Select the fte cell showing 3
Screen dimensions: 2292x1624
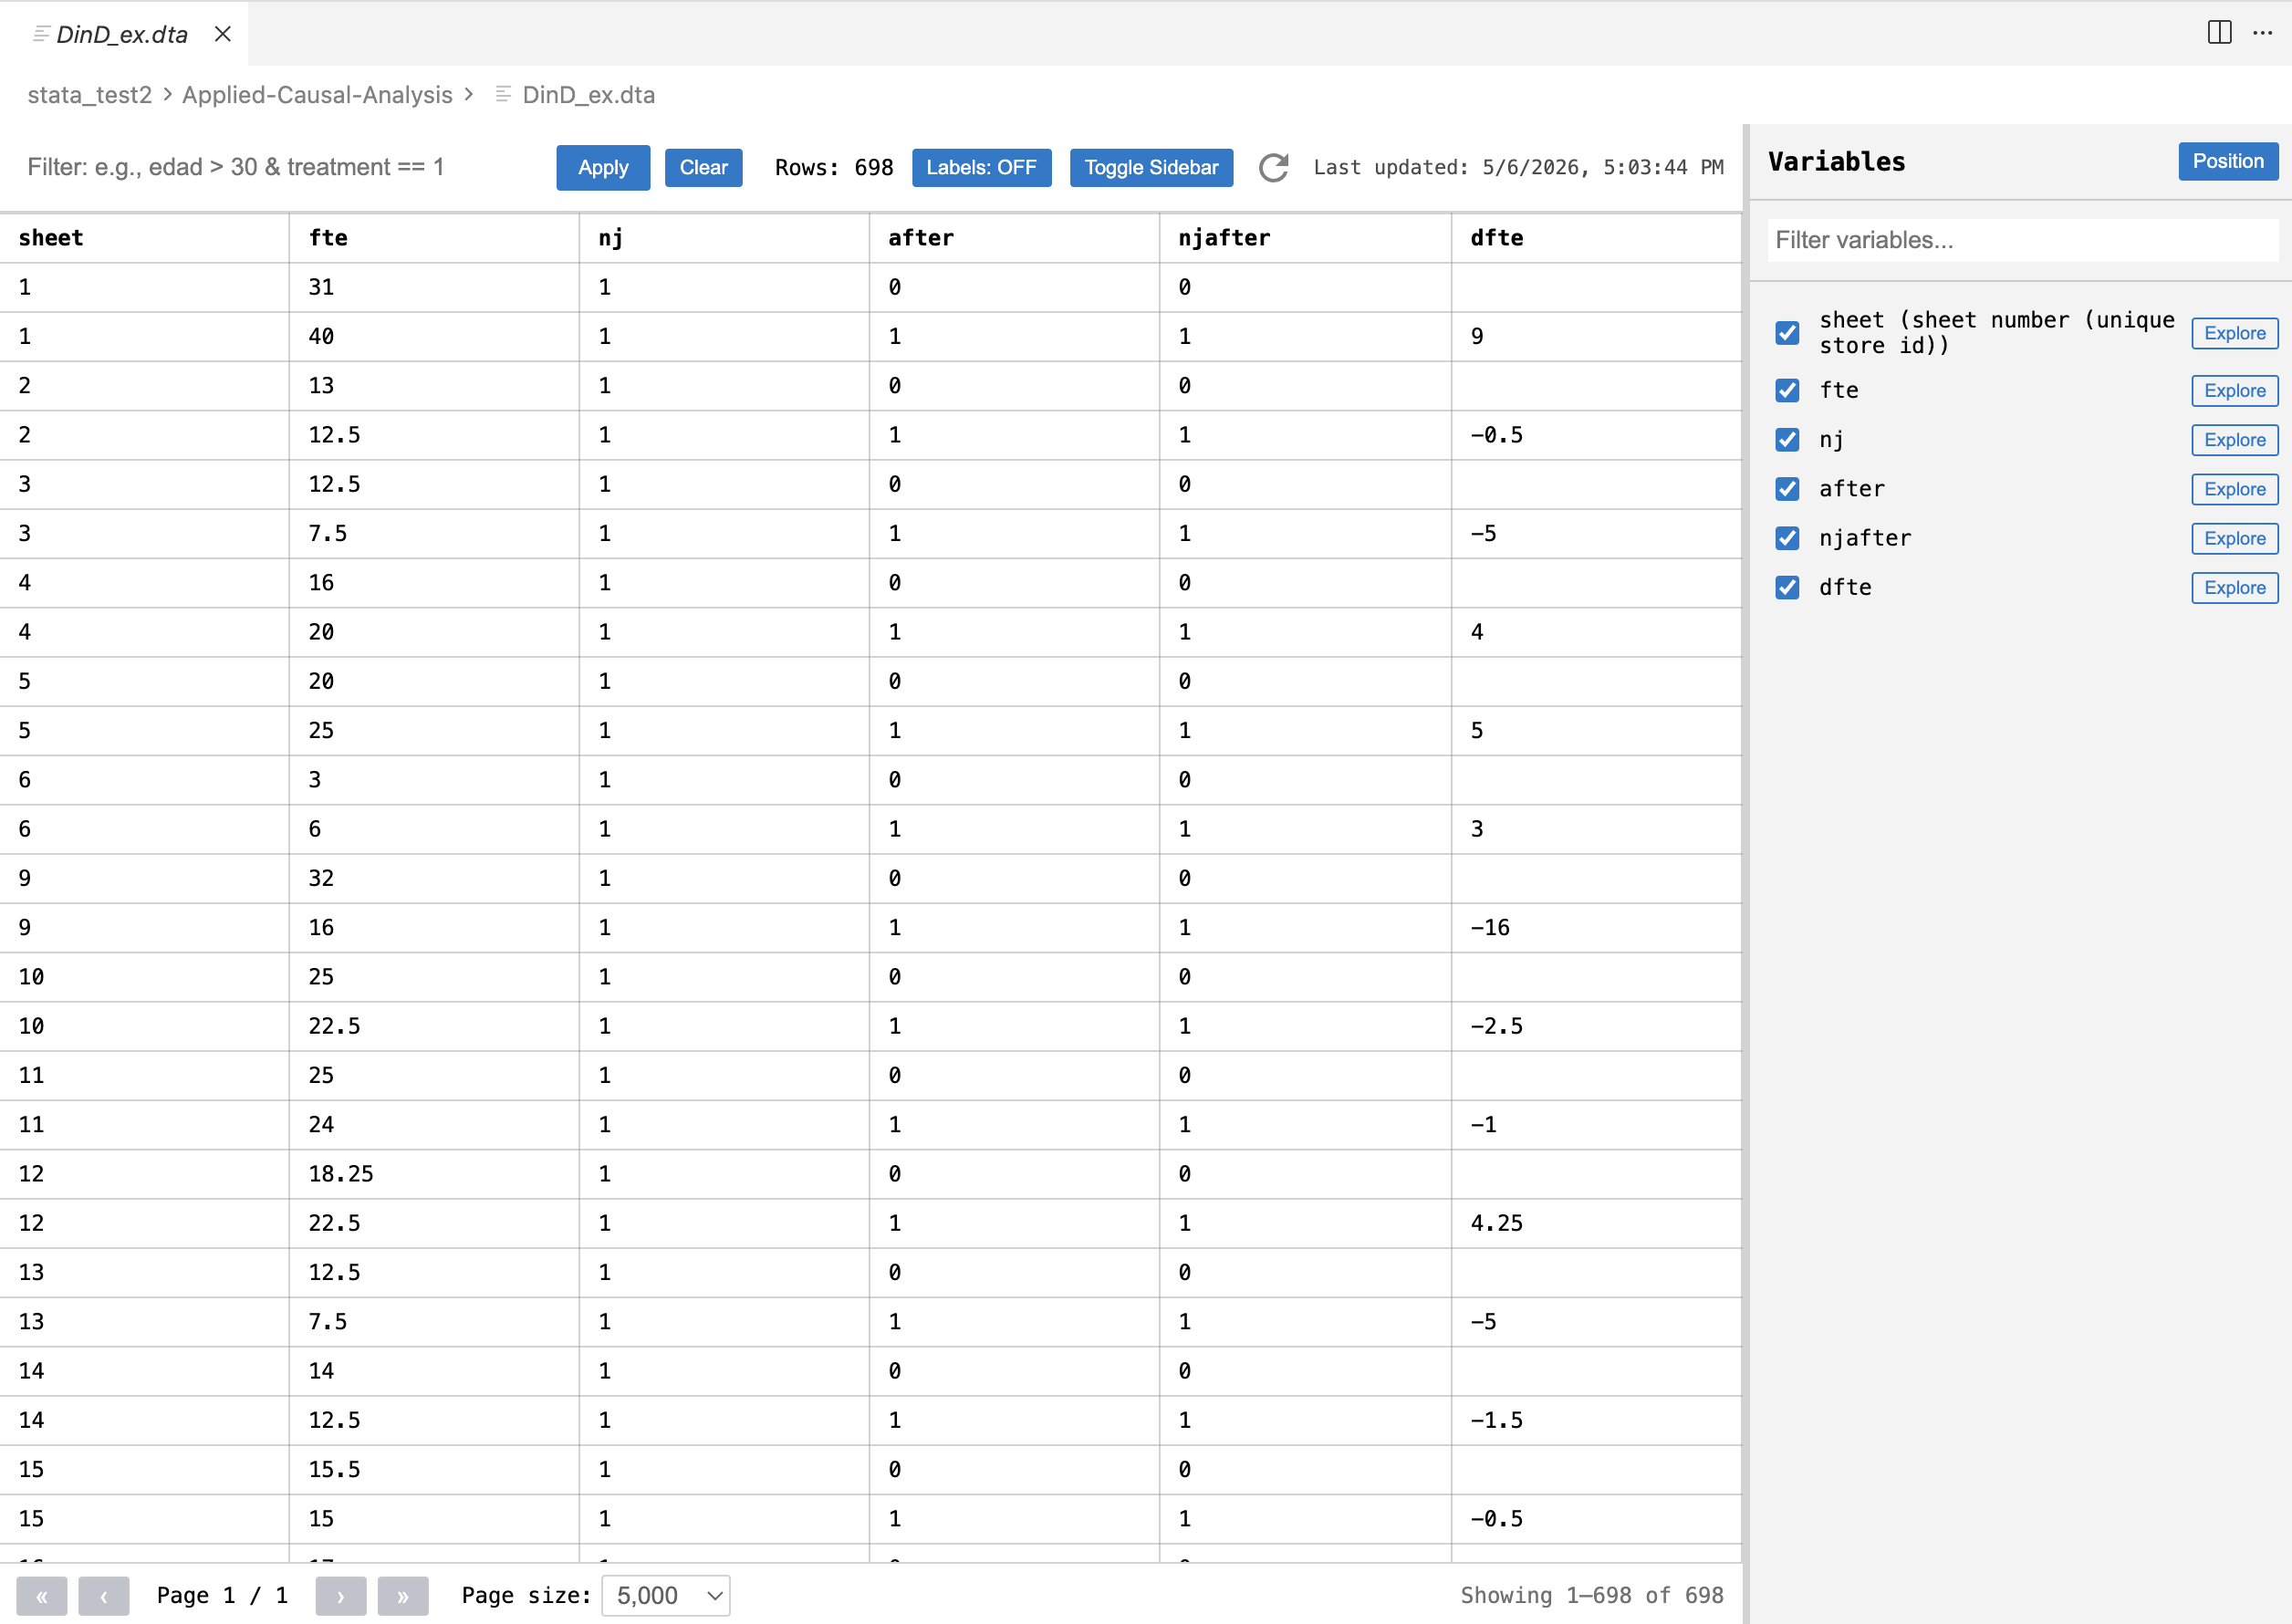coord(434,780)
